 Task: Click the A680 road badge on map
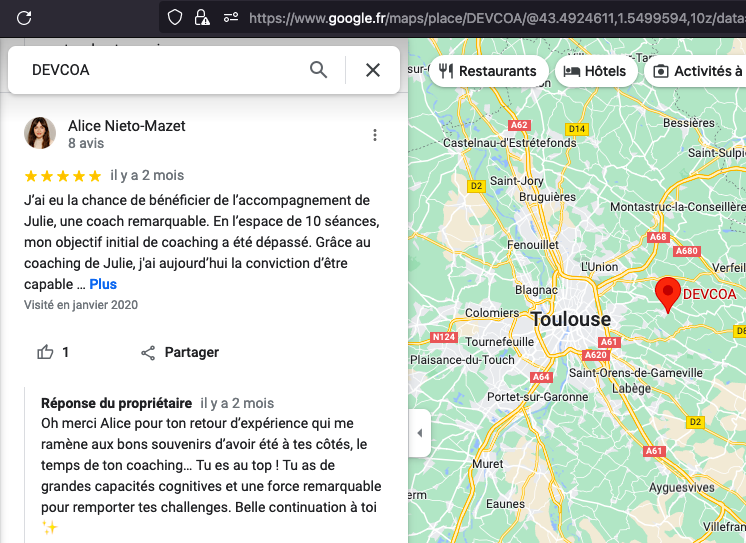(x=687, y=251)
